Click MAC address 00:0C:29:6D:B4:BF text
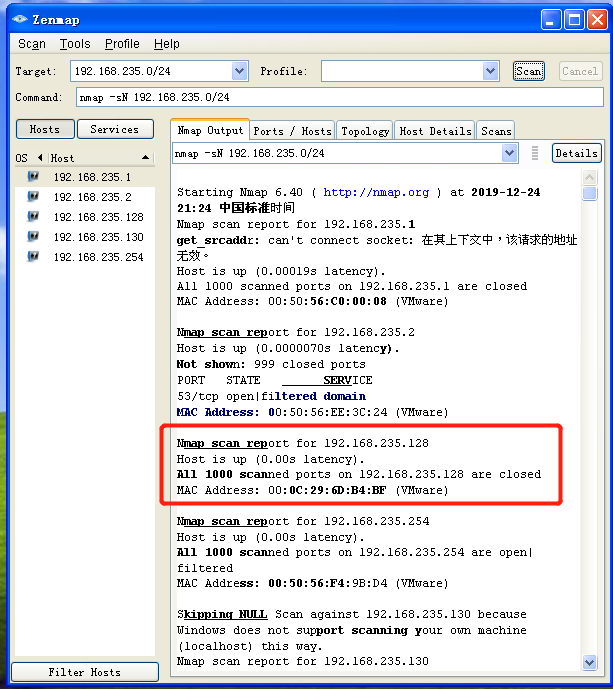Image resolution: width=613 pixels, height=689 pixels. (327, 490)
